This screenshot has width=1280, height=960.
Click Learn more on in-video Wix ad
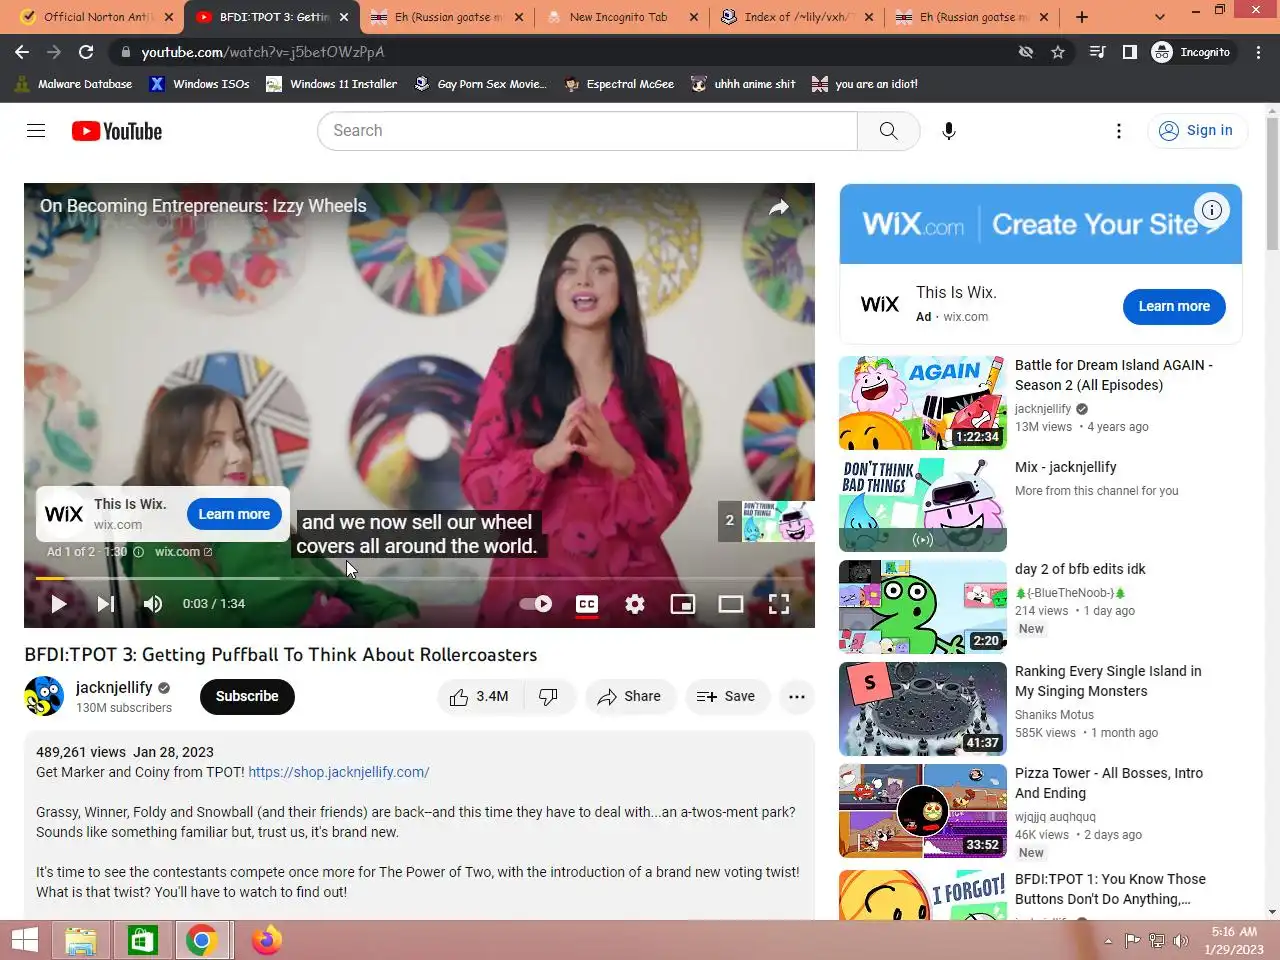pos(234,514)
